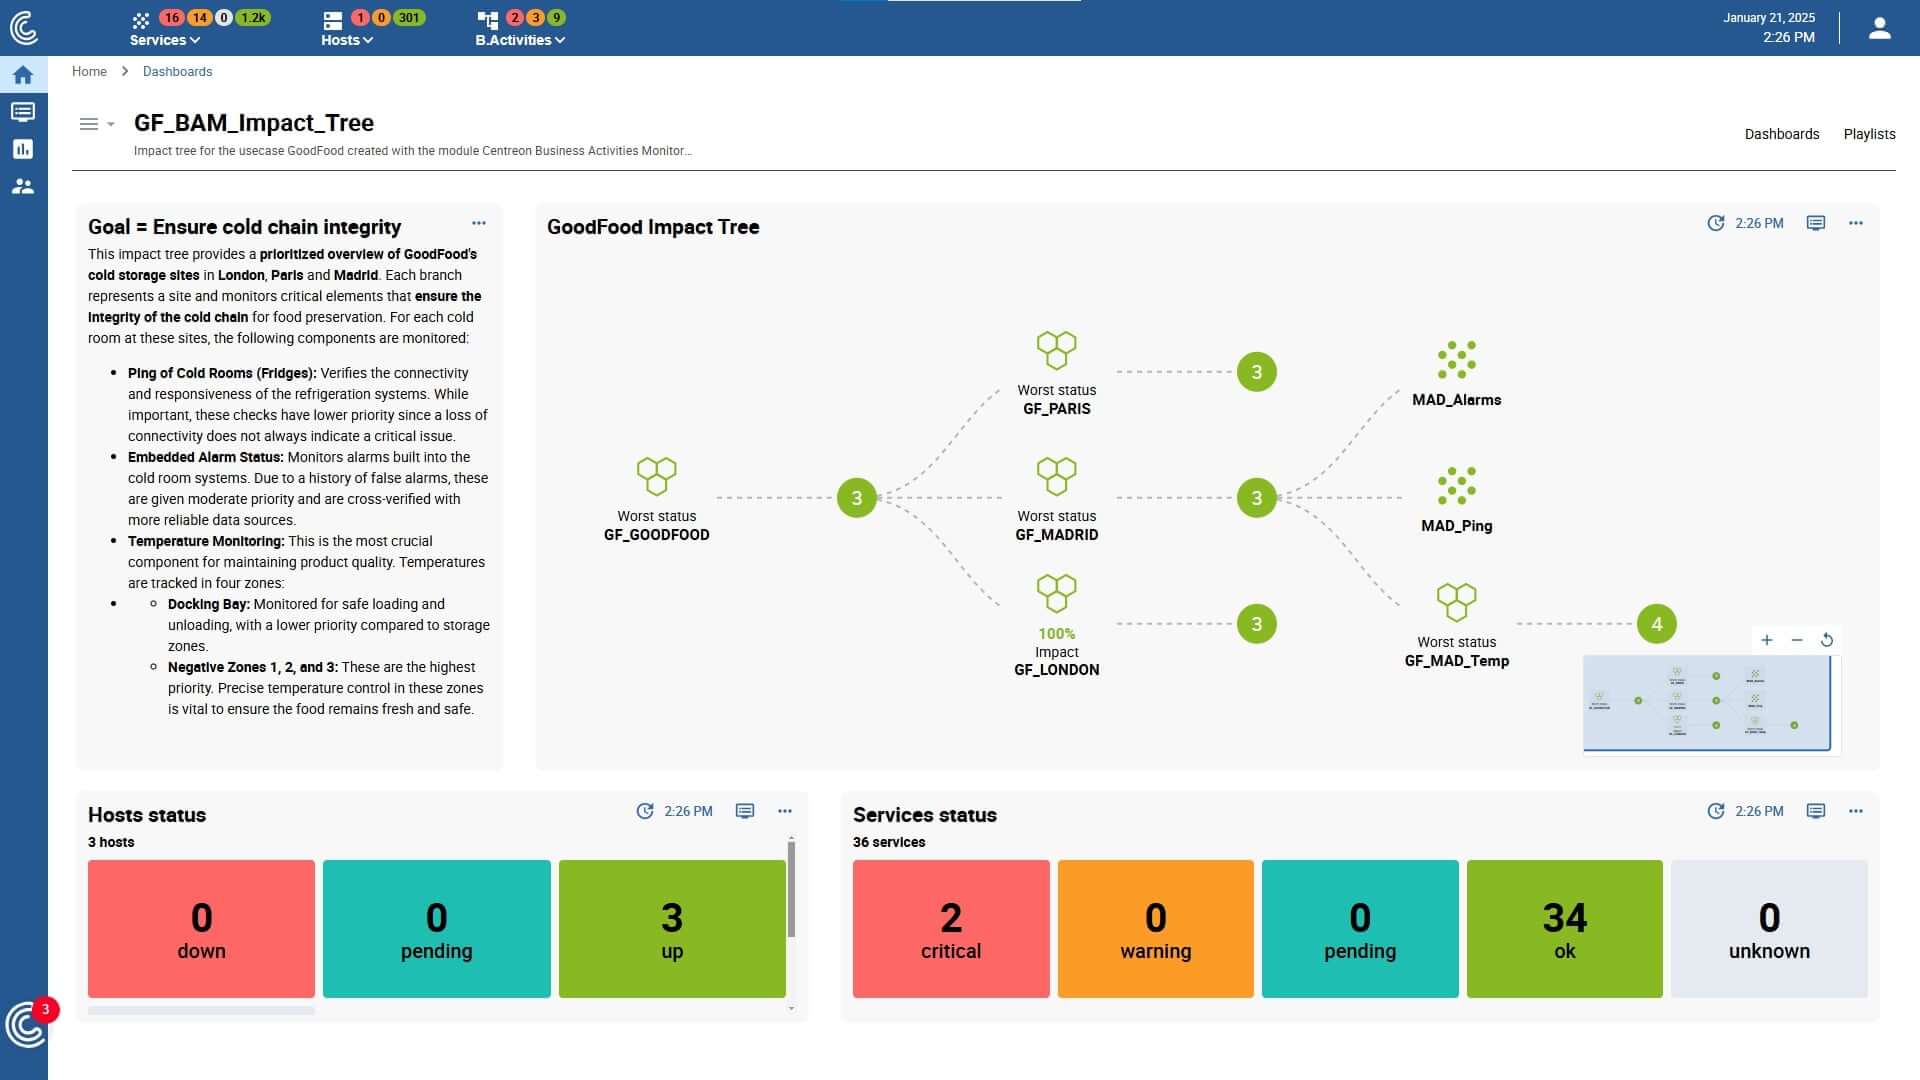1920x1080 pixels.
Task: Select the MAD_Ping service node
Action: 1457,499
